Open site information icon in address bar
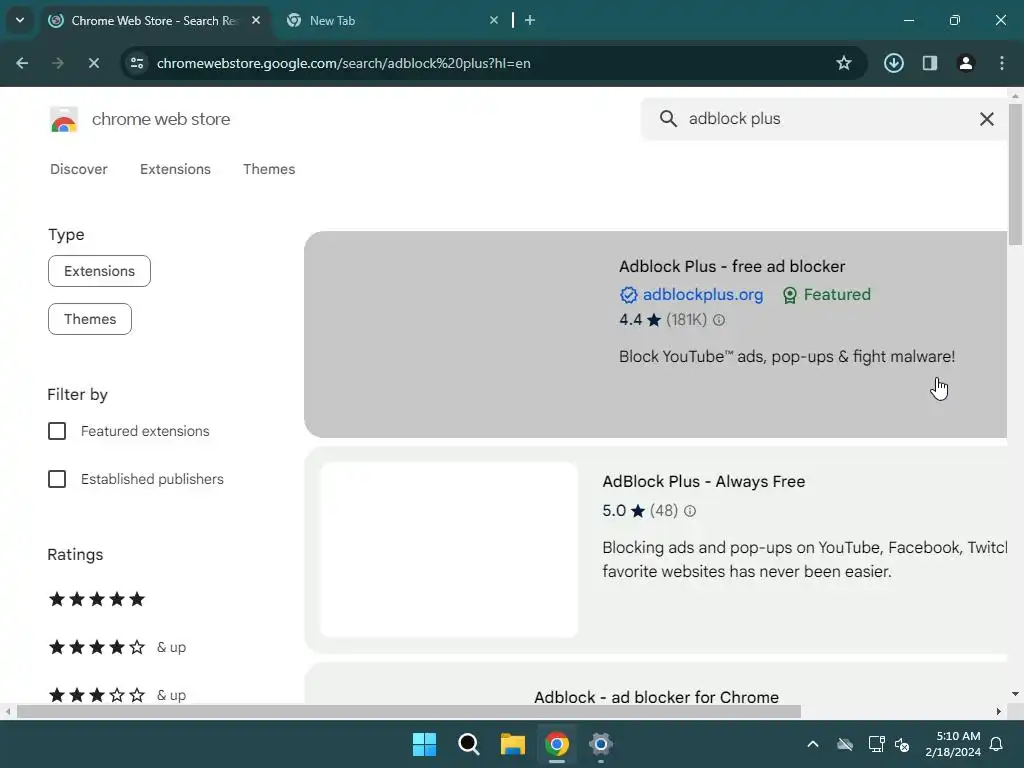This screenshot has width=1024, height=768. click(137, 63)
